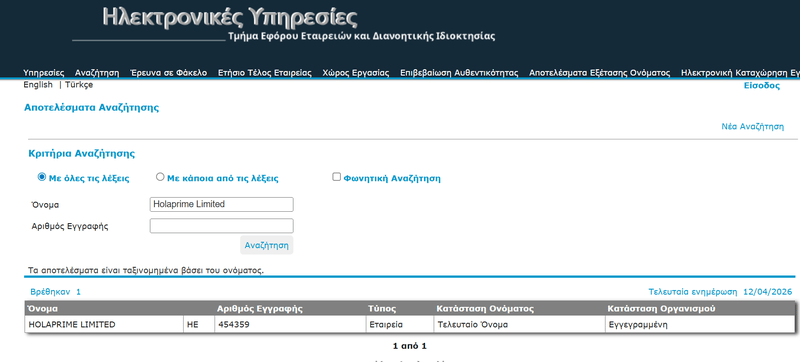
Task: Click the Ηλεκτρονικές Υπηρεσίες site title
Action: click(230, 17)
